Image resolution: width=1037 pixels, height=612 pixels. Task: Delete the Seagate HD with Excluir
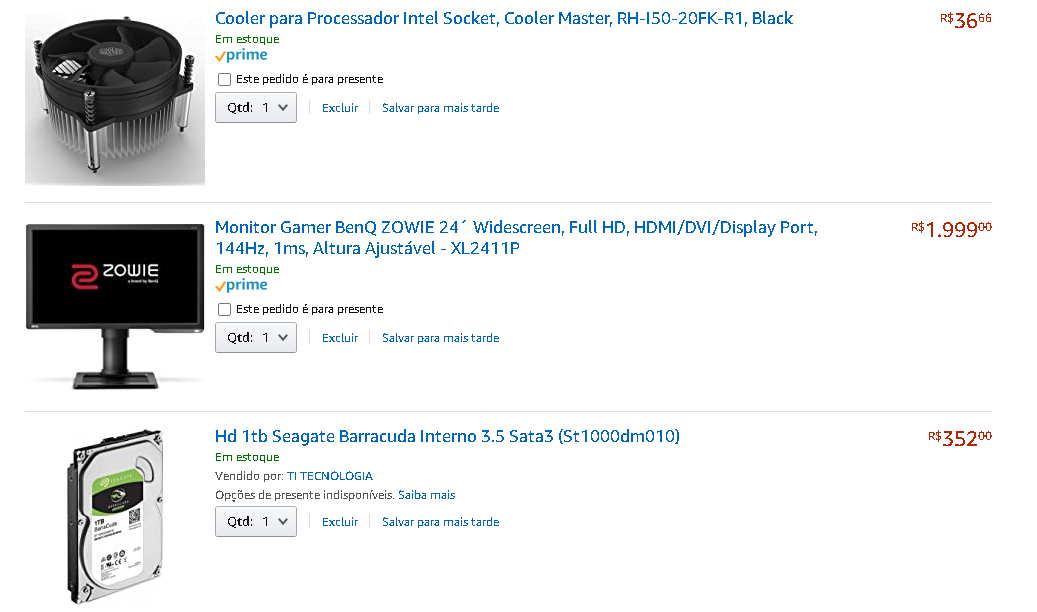point(340,522)
